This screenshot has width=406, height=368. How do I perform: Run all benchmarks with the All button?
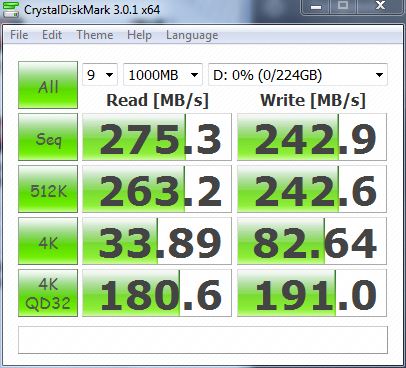pos(48,85)
